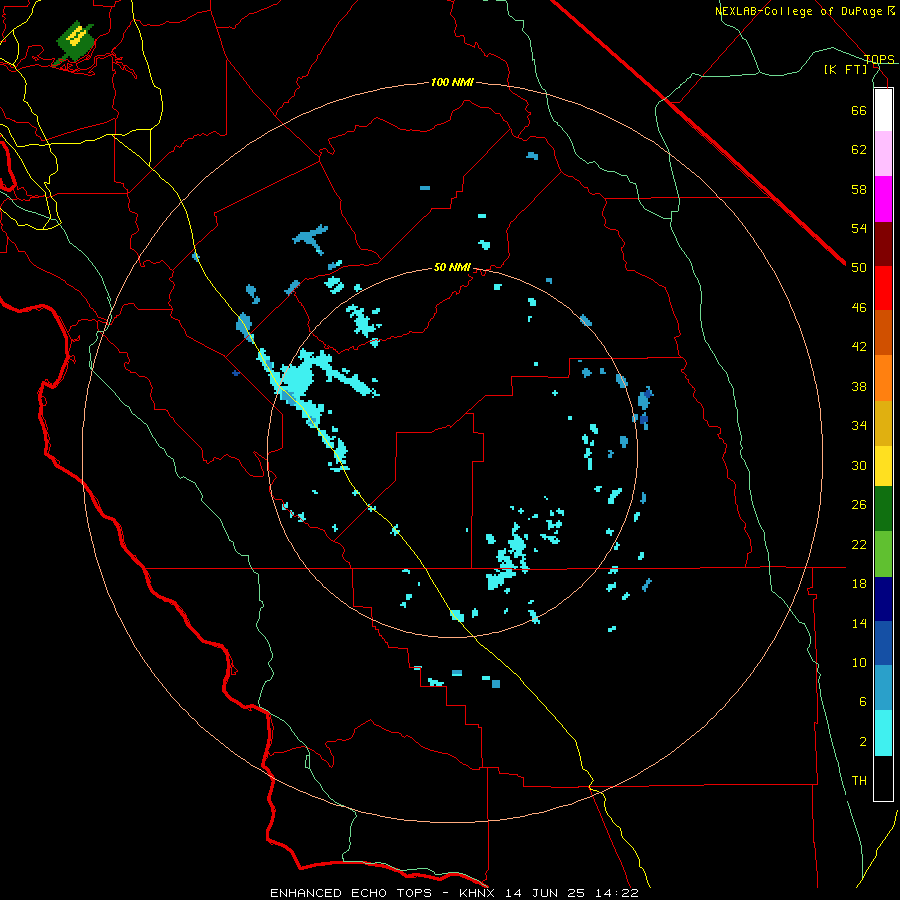This screenshot has width=900, height=900.
Task: Click the sky blue legend swatch
Action: point(883,688)
